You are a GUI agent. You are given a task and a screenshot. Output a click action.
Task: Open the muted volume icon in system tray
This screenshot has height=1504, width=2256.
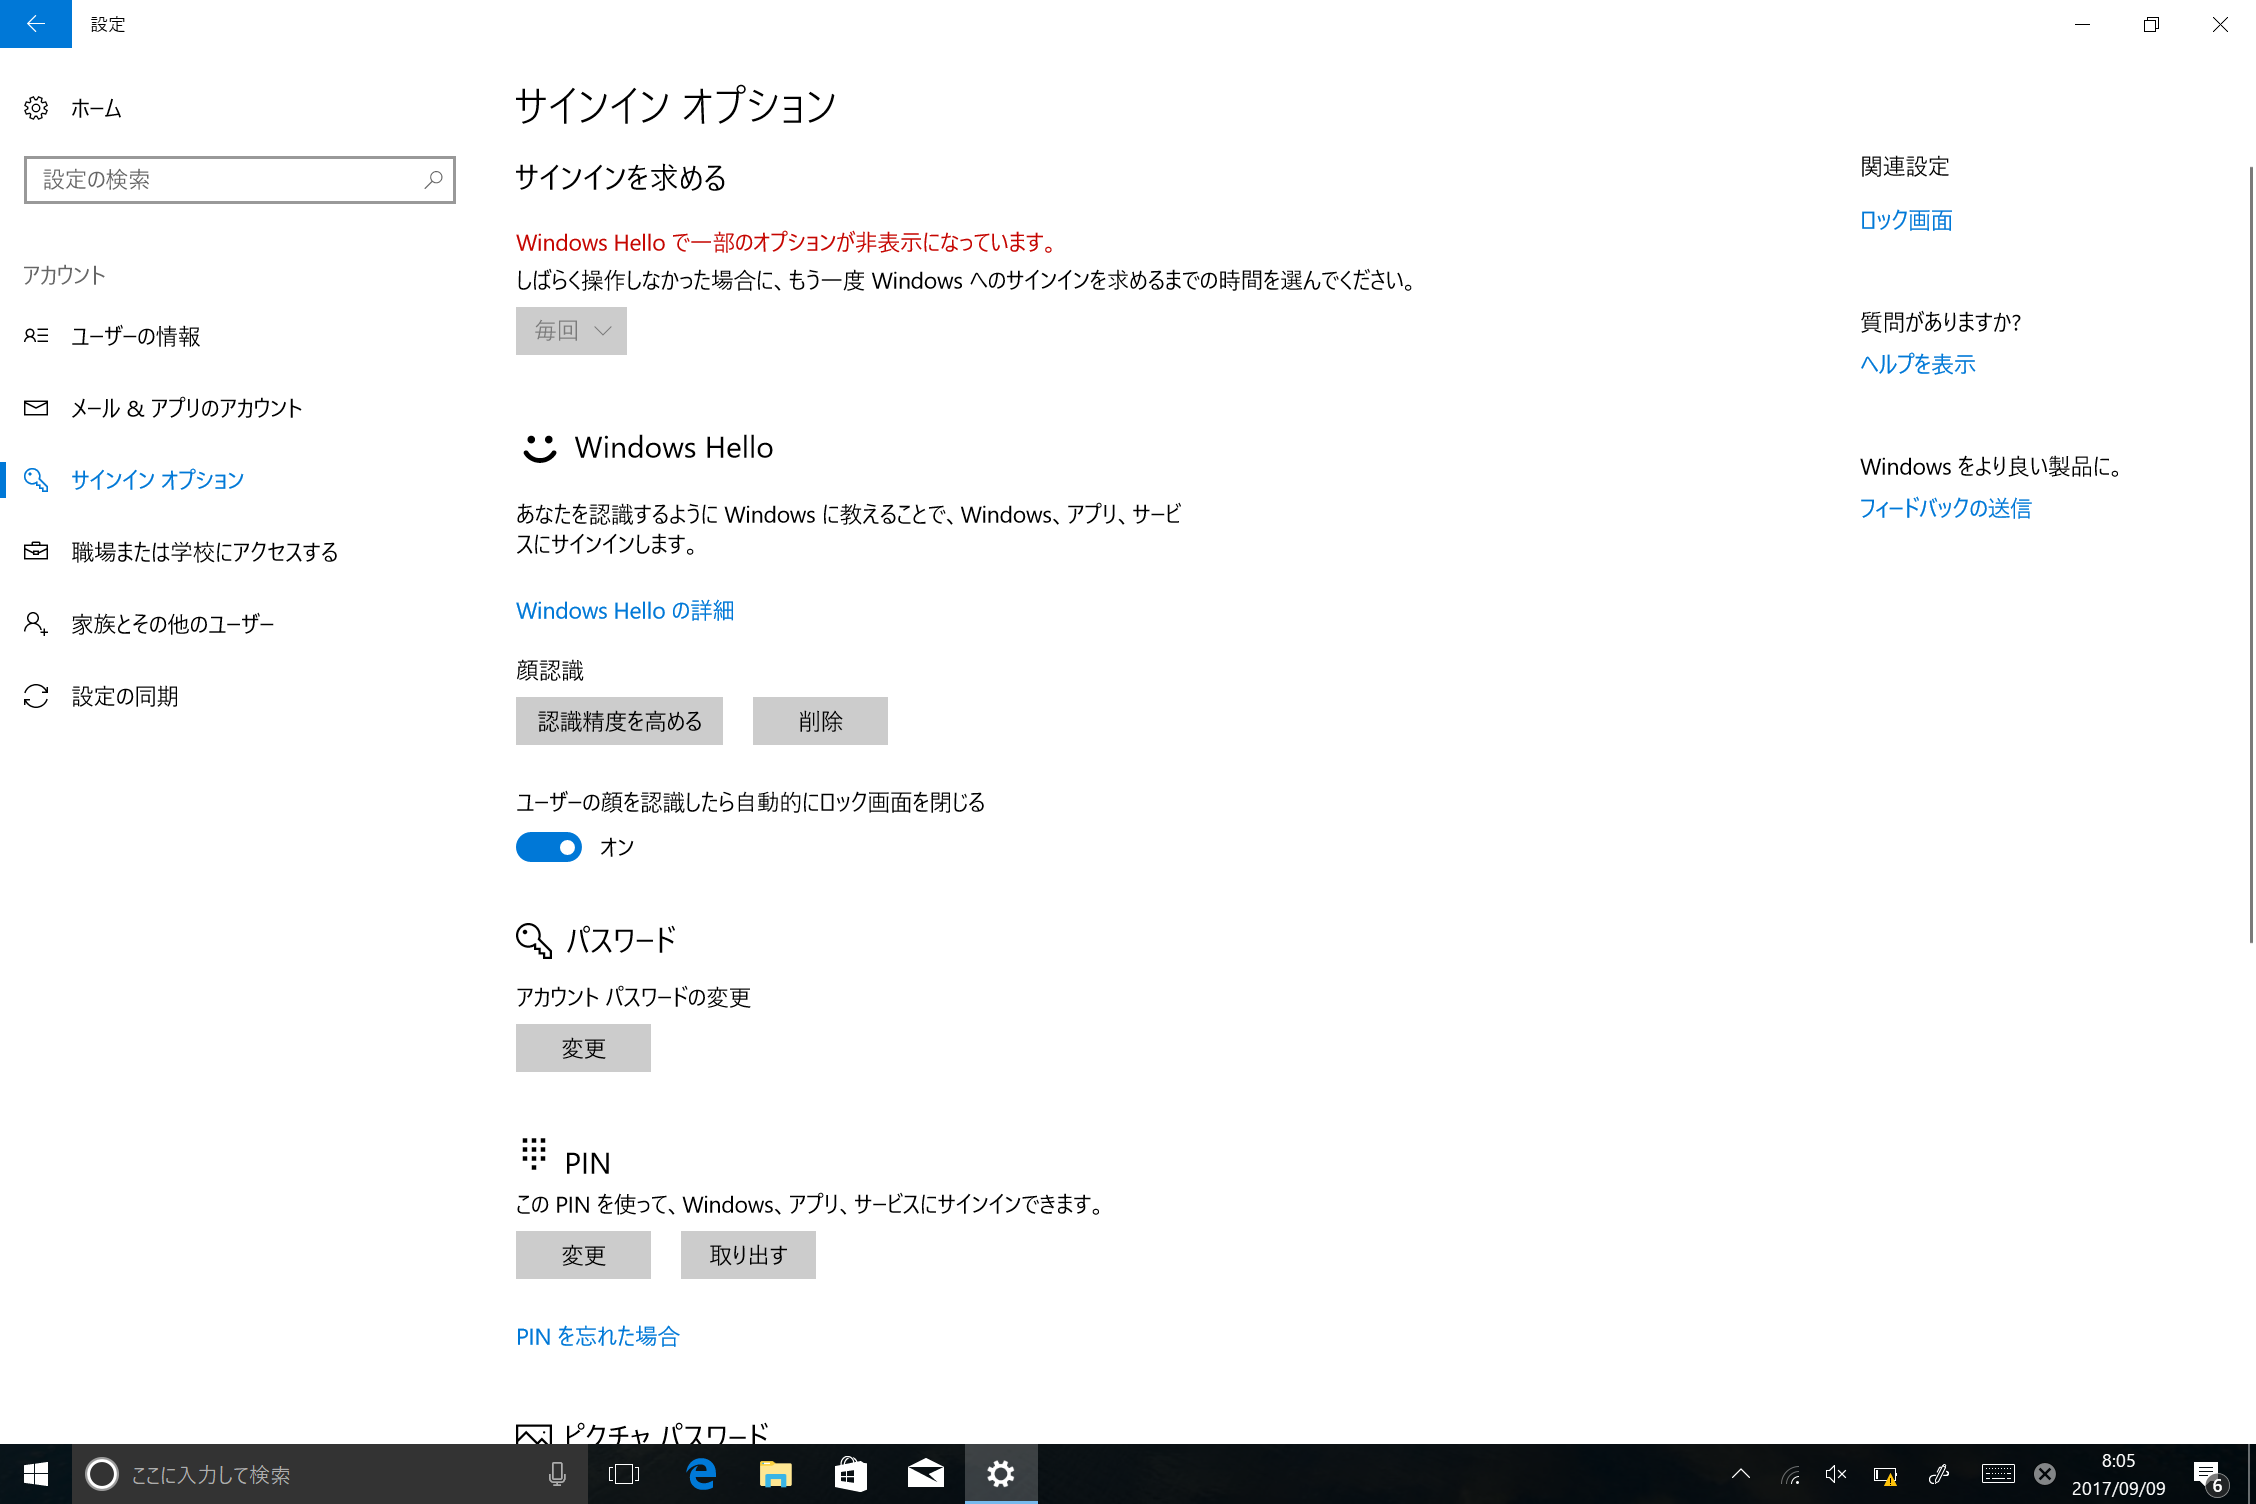tap(1835, 1474)
